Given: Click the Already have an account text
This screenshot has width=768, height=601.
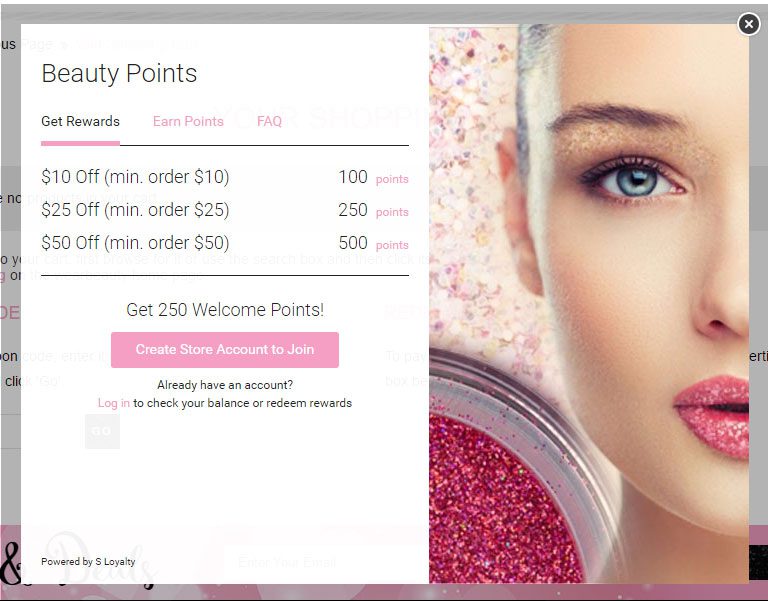Looking at the screenshot, I should tap(225, 385).
